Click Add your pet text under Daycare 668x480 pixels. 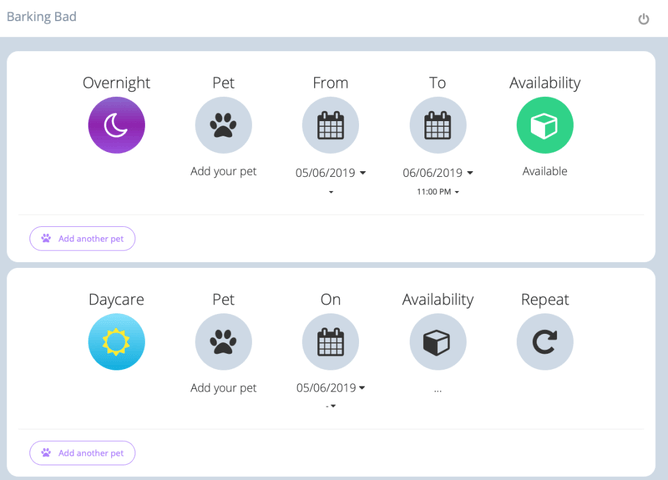(x=223, y=388)
